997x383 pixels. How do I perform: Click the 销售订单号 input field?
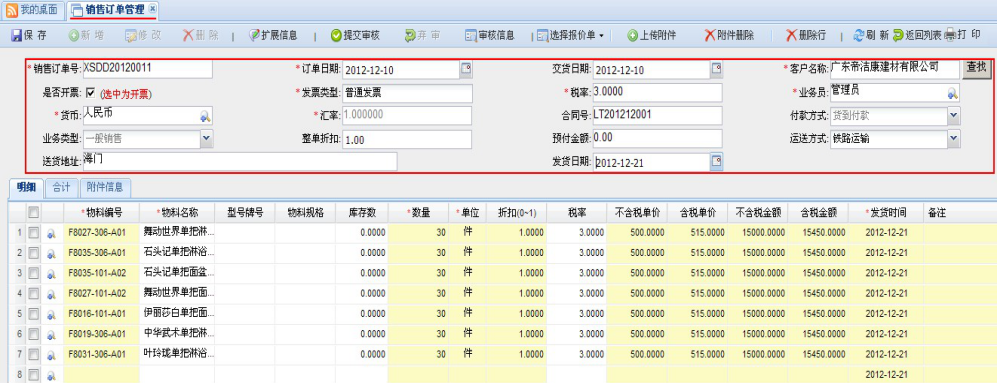(x=148, y=69)
